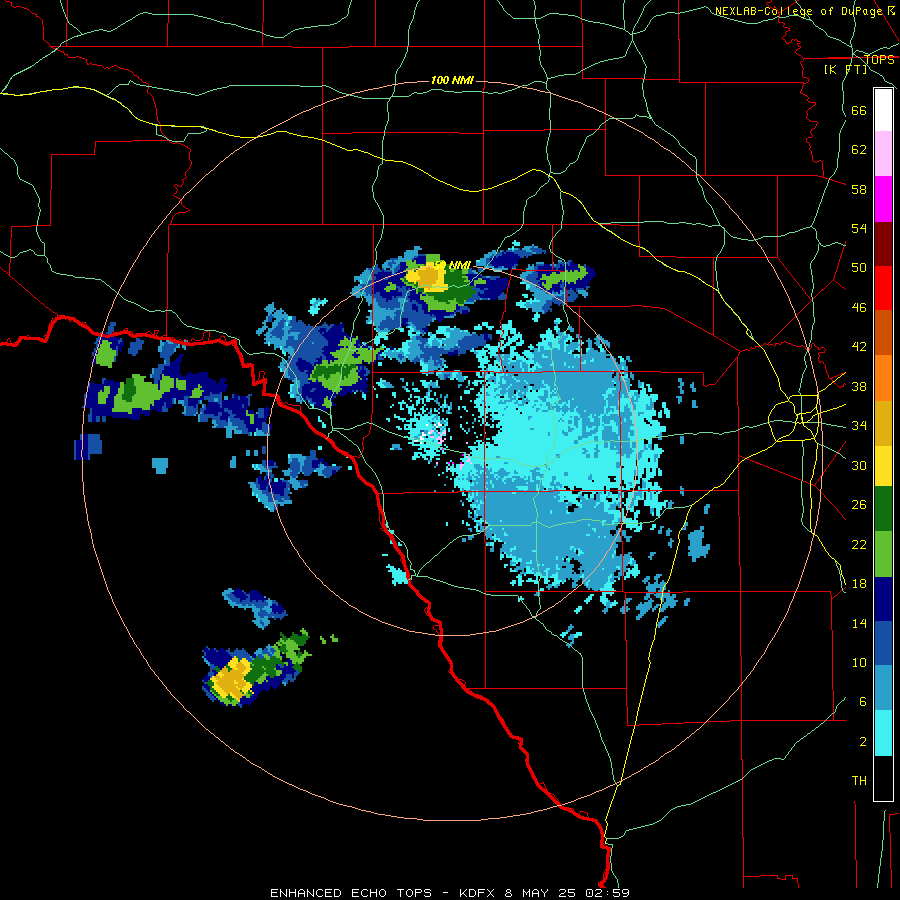Screen dimensions: 900x900
Task: Select the magenta swatch in the height scale
Action: (883, 199)
